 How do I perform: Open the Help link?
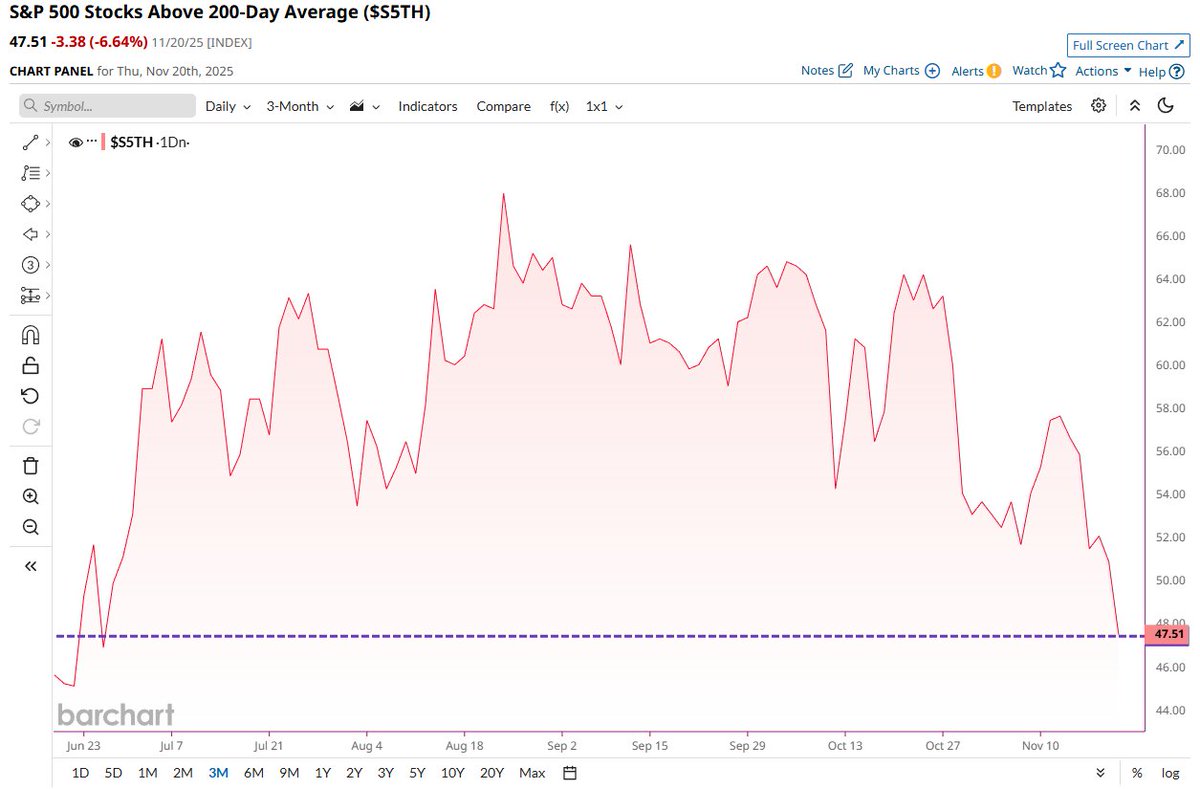pos(1162,71)
